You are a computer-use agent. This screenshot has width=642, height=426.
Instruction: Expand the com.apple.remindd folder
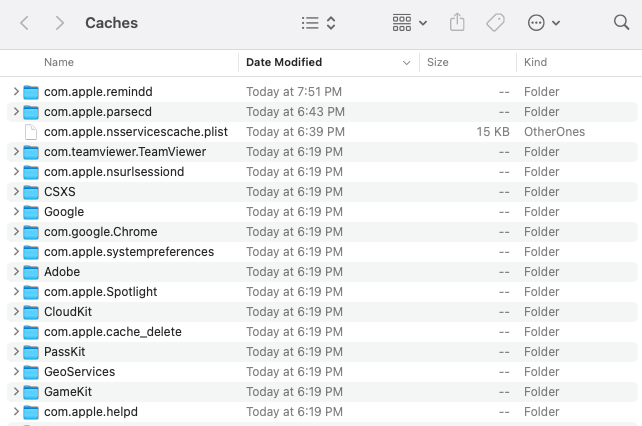point(16,91)
